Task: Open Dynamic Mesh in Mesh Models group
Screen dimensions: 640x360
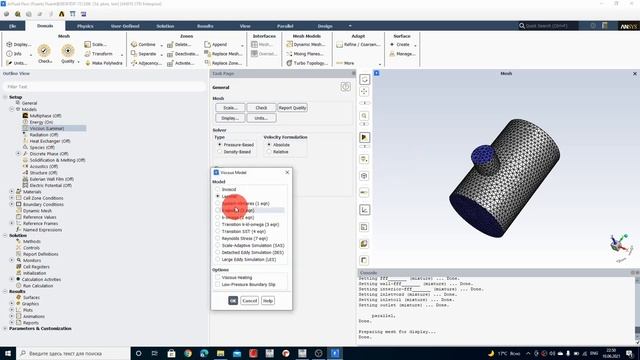Action: tap(306, 44)
